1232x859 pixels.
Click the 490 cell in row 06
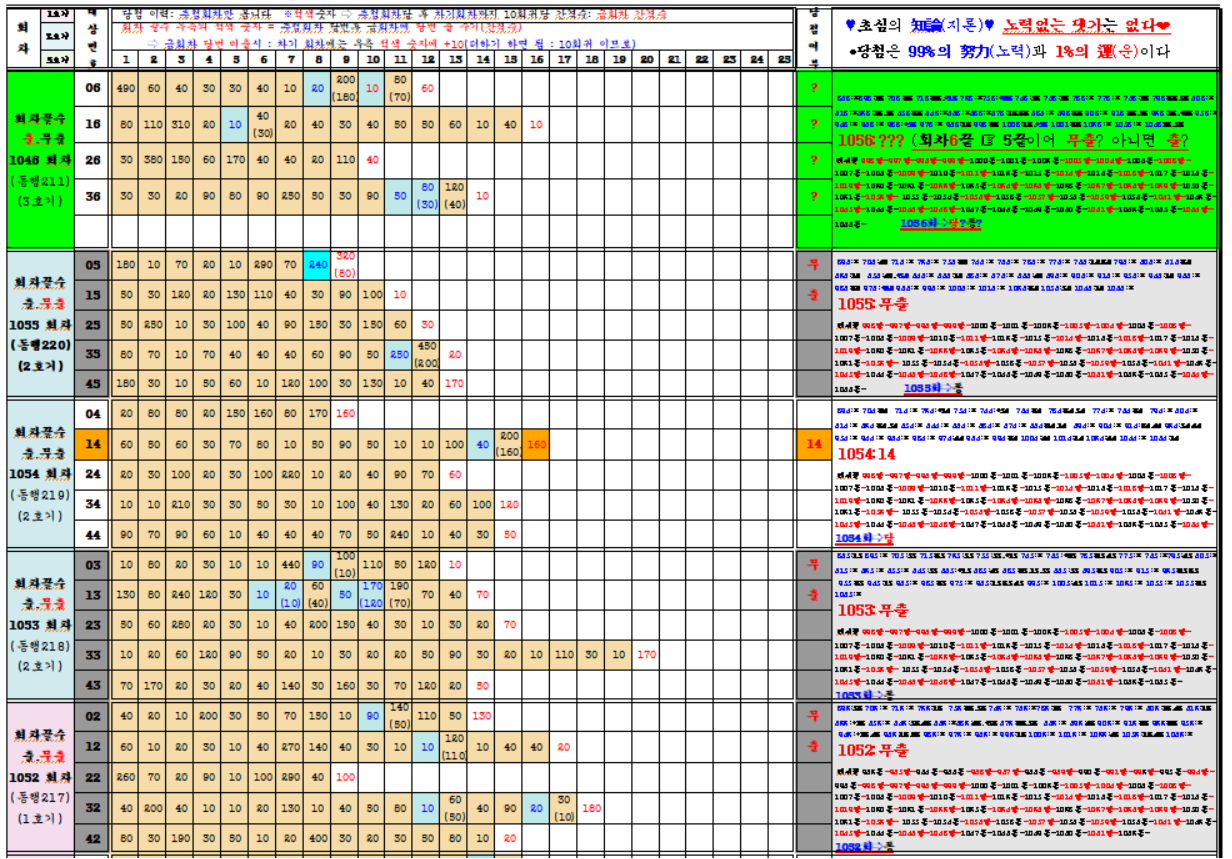126,88
